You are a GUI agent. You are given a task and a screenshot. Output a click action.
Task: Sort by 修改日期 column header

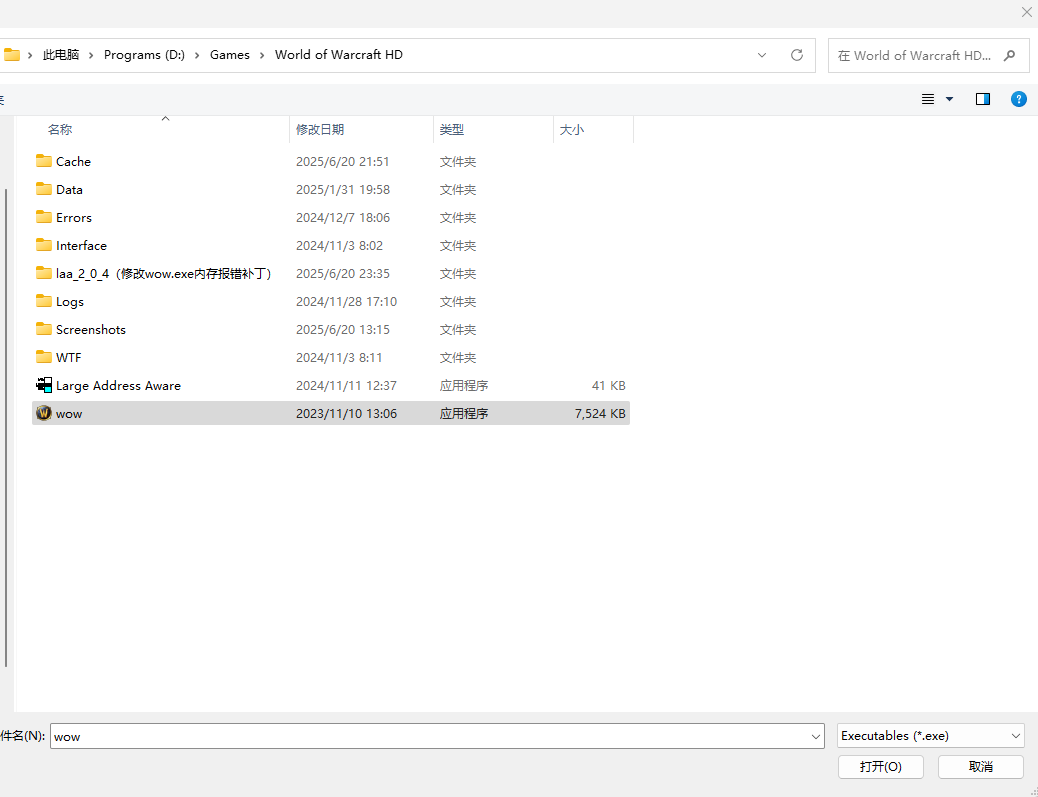pyautogui.click(x=361, y=130)
